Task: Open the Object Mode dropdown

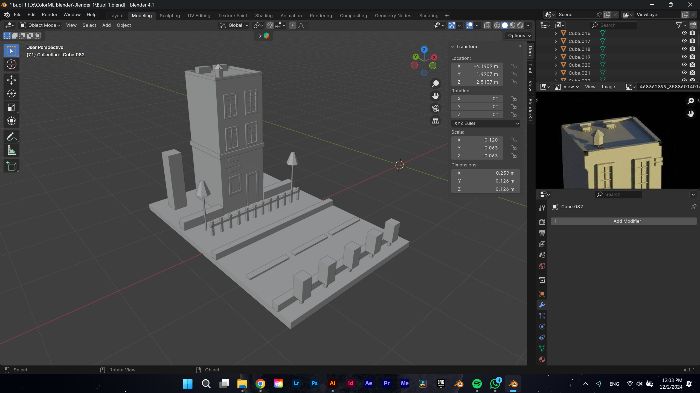Action: [x=40, y=25]
